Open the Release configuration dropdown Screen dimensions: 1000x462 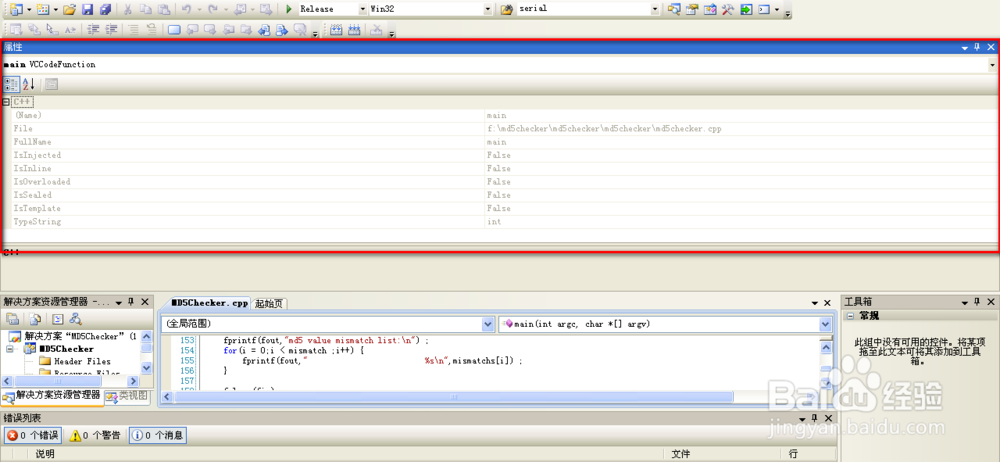(363, 9)
